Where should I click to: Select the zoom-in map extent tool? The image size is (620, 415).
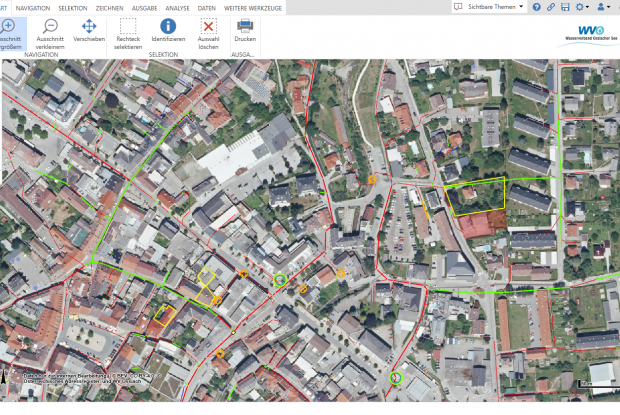pyautogui.click(x=8, y=31)
